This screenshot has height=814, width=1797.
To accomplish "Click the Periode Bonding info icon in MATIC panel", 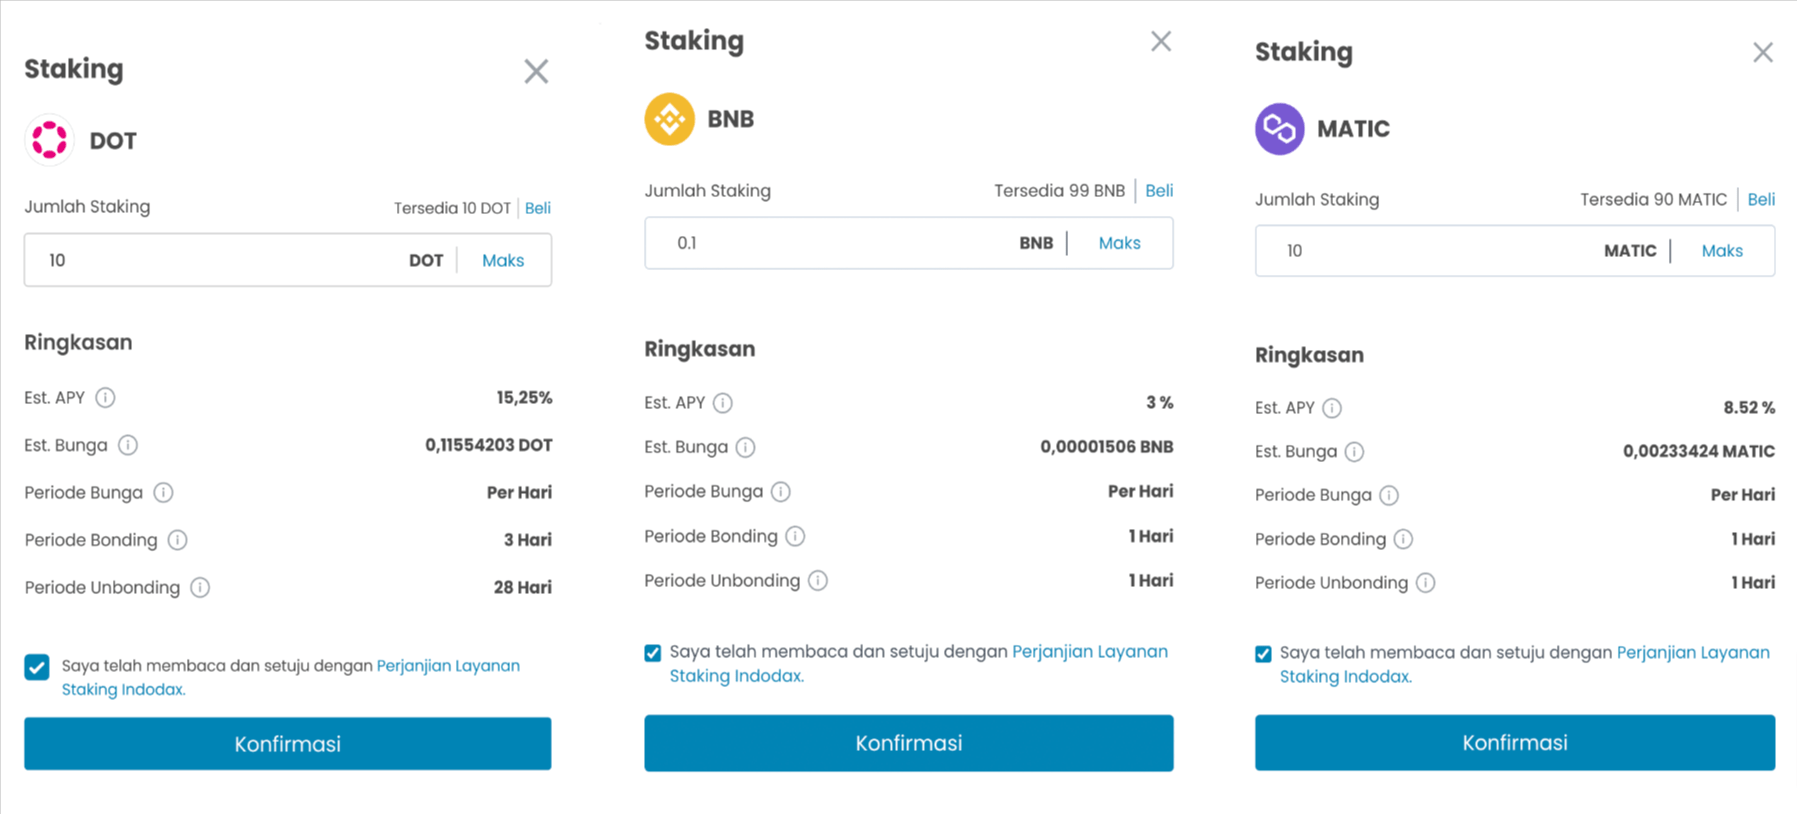I will [1404, 539].
